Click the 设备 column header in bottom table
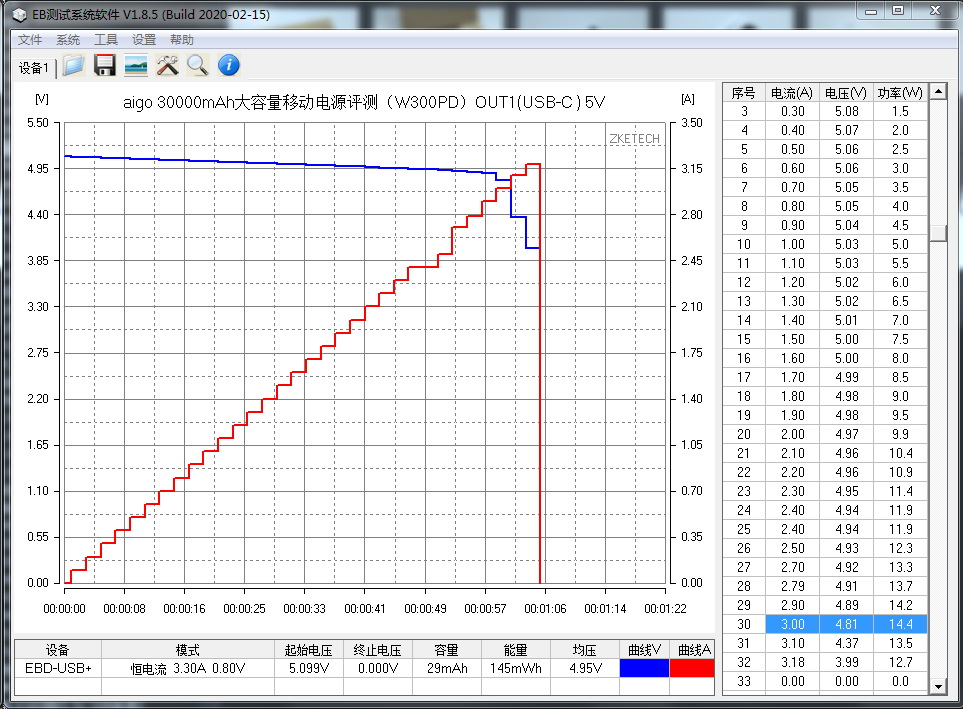 tap(58, 649)
